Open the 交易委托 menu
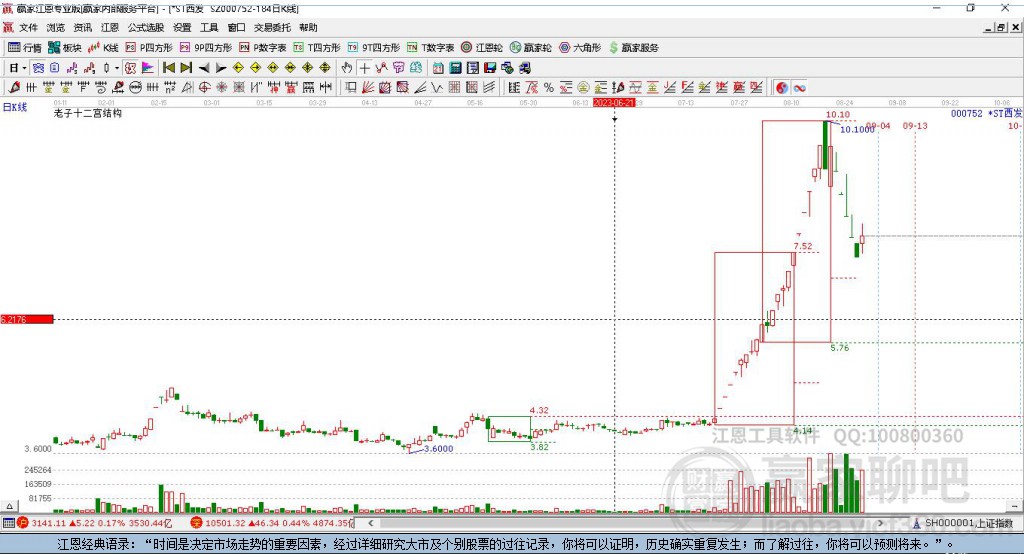 coord(272,27)
